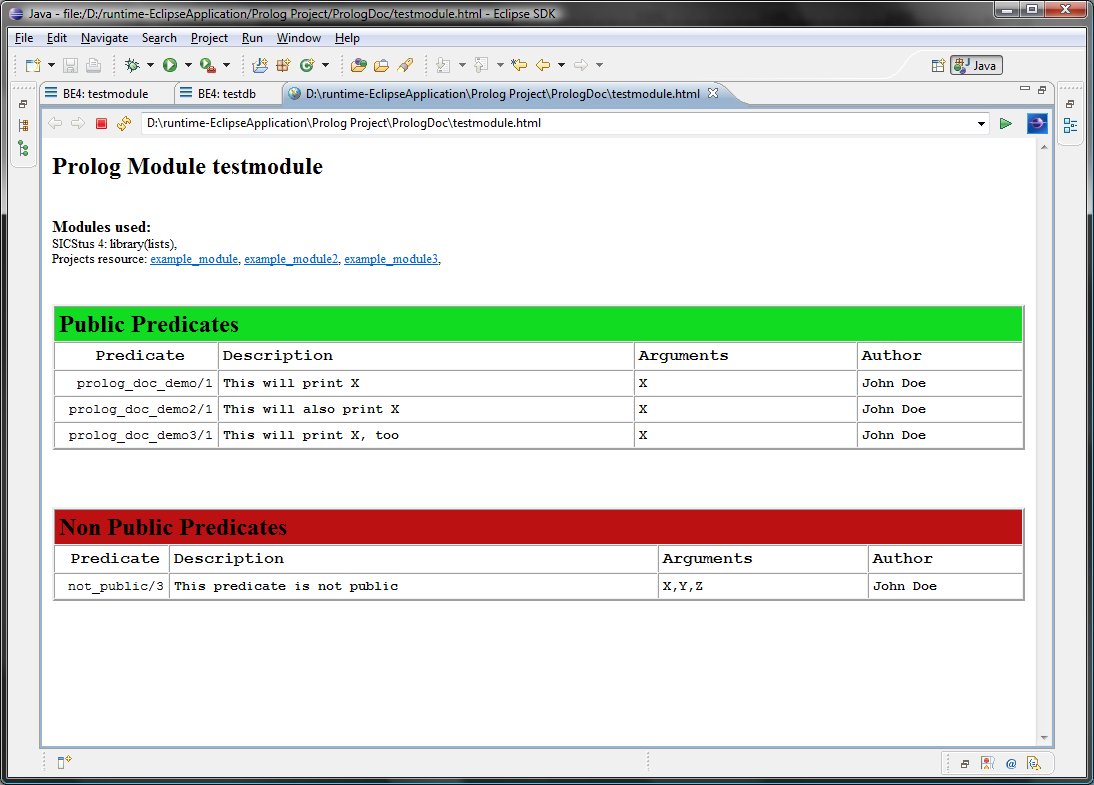This screenshot has height=785, width=1094.
Task: Click the green Go to URL arrow
Action: (1005, 124)
